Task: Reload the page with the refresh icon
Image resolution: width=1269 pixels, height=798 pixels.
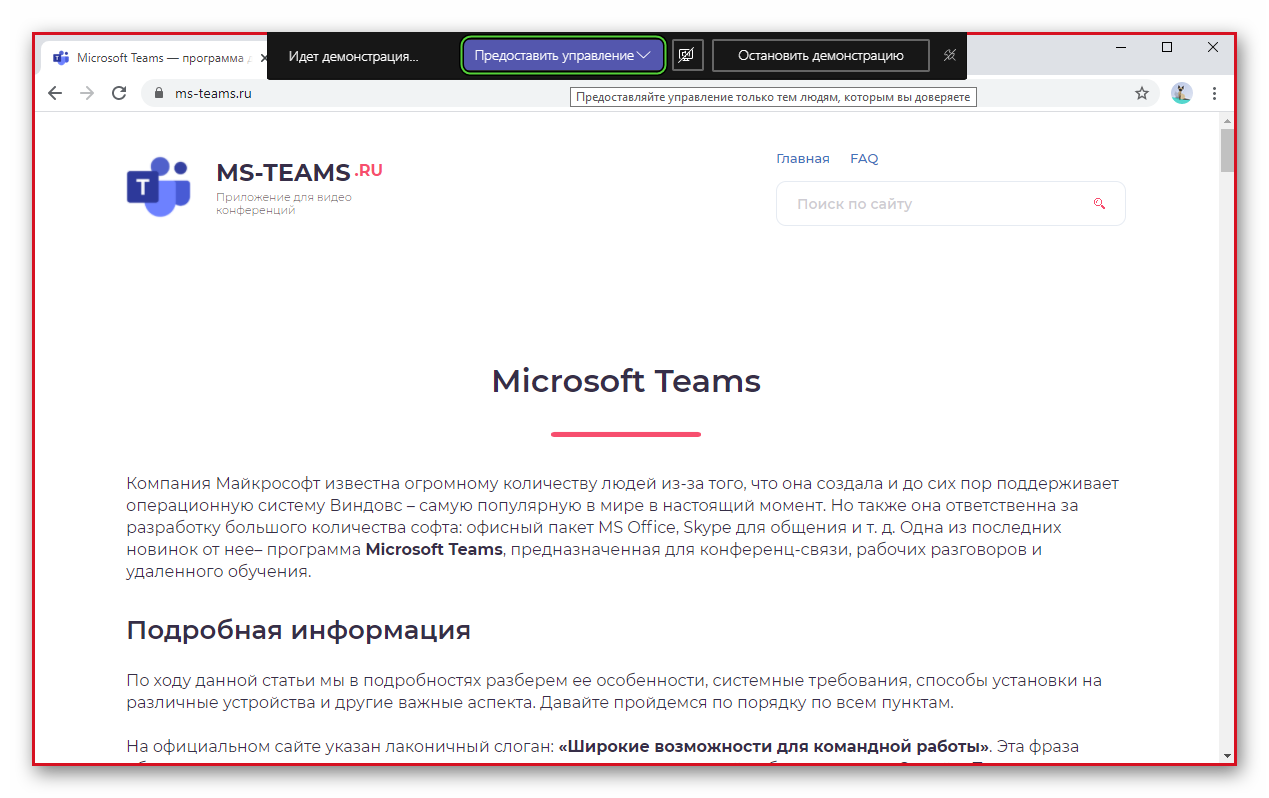Action: tap(119, 93)
